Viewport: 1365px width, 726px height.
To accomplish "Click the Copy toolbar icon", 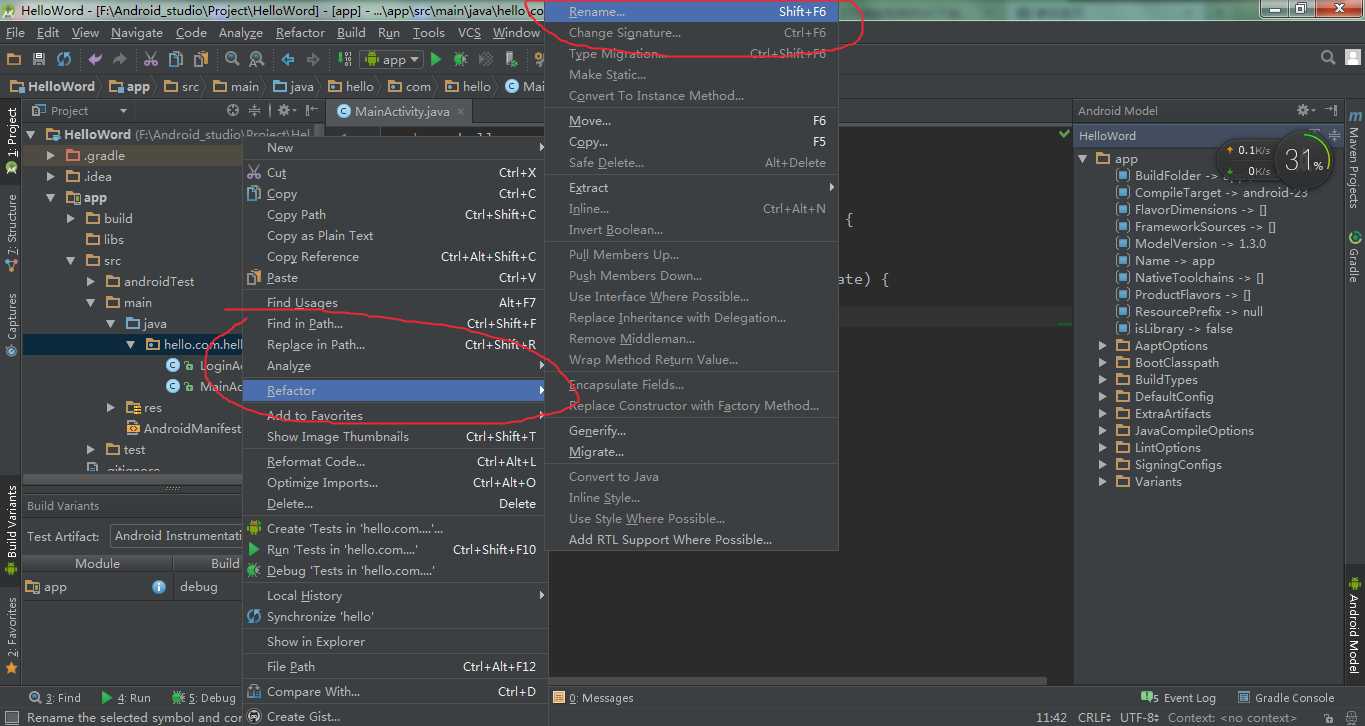I will (x=176, y=60).
